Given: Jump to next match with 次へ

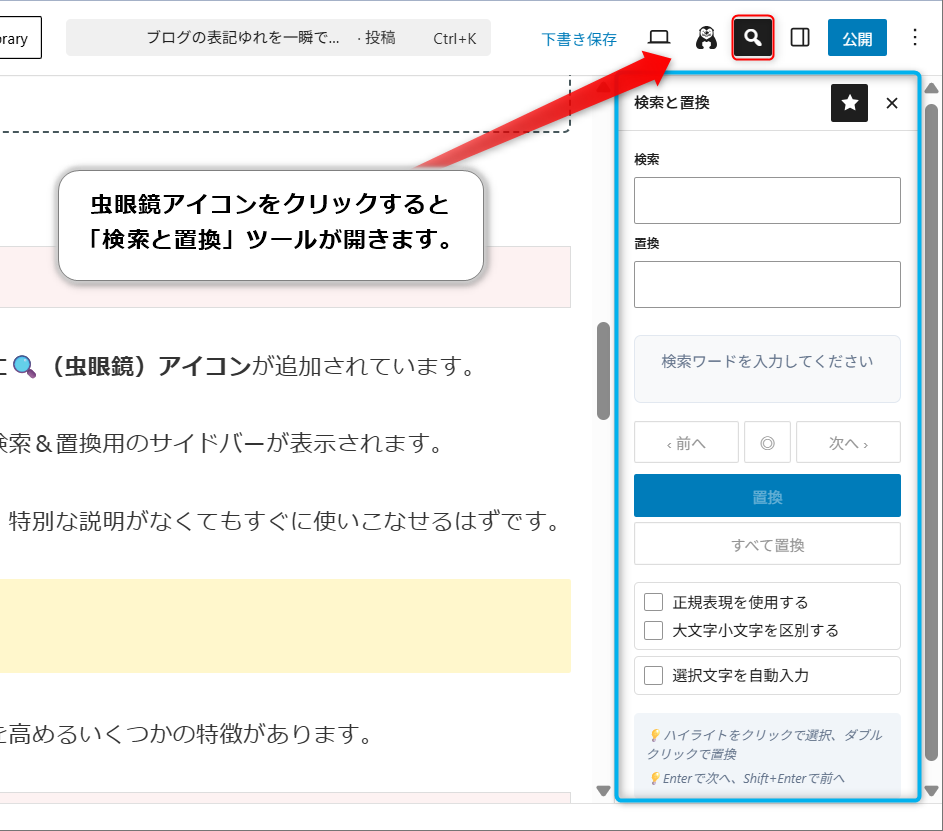Looking at the screenshot, I should (848, 442).
